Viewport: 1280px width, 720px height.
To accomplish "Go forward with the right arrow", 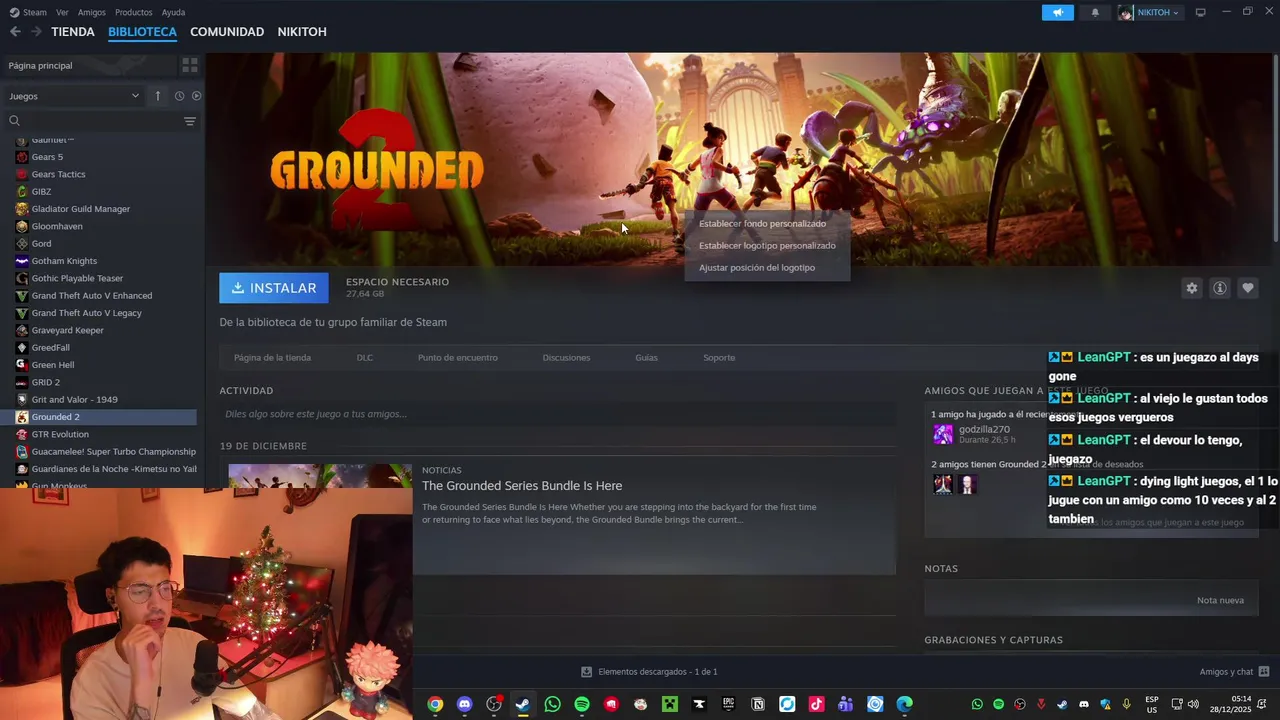I will tap(36, 32).
